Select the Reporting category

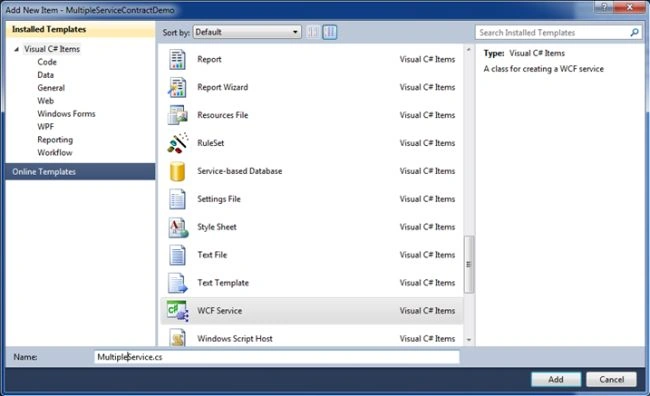coord(55,140)
